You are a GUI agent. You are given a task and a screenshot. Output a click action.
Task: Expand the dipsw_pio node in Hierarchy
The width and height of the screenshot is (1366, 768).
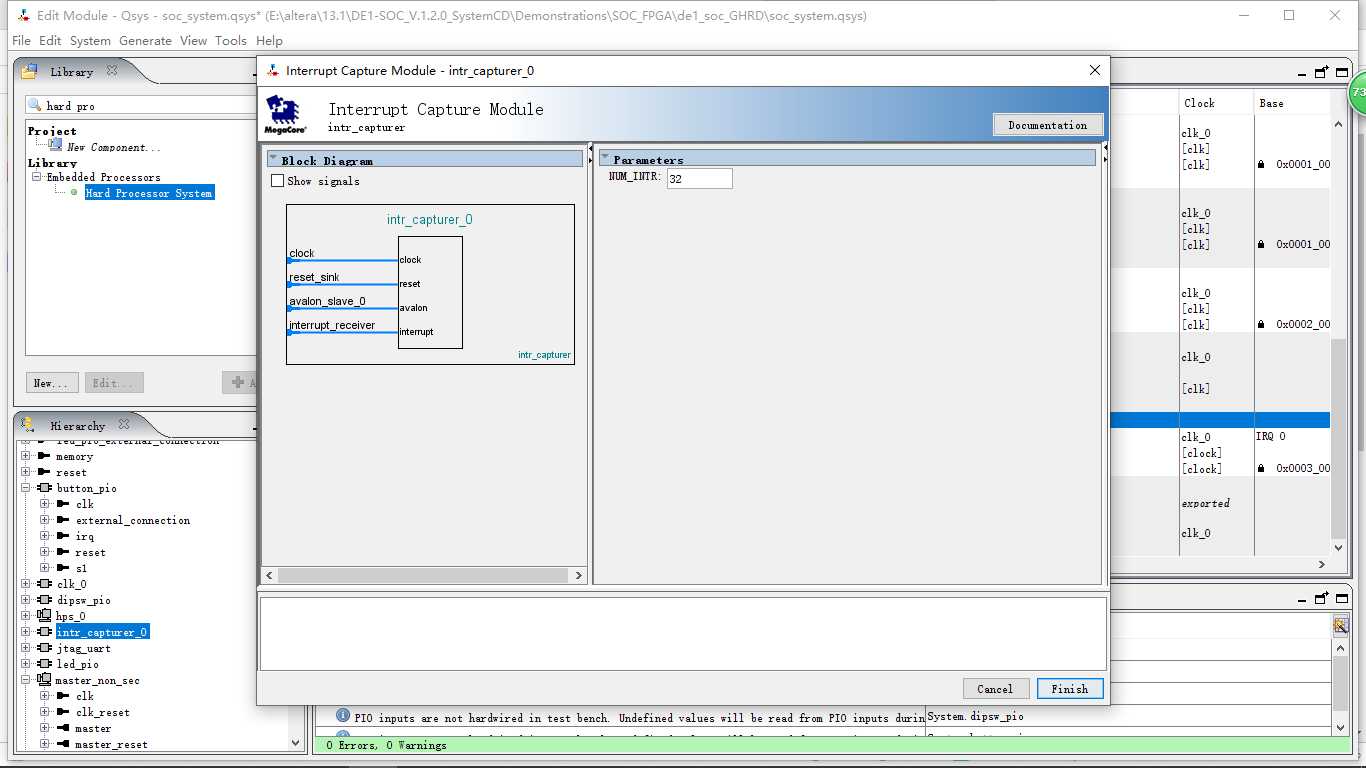point(26,600)
